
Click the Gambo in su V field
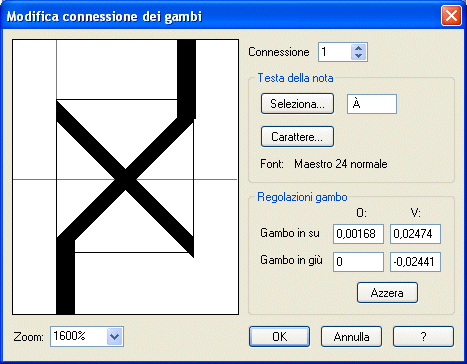click(x=415, y=234)
